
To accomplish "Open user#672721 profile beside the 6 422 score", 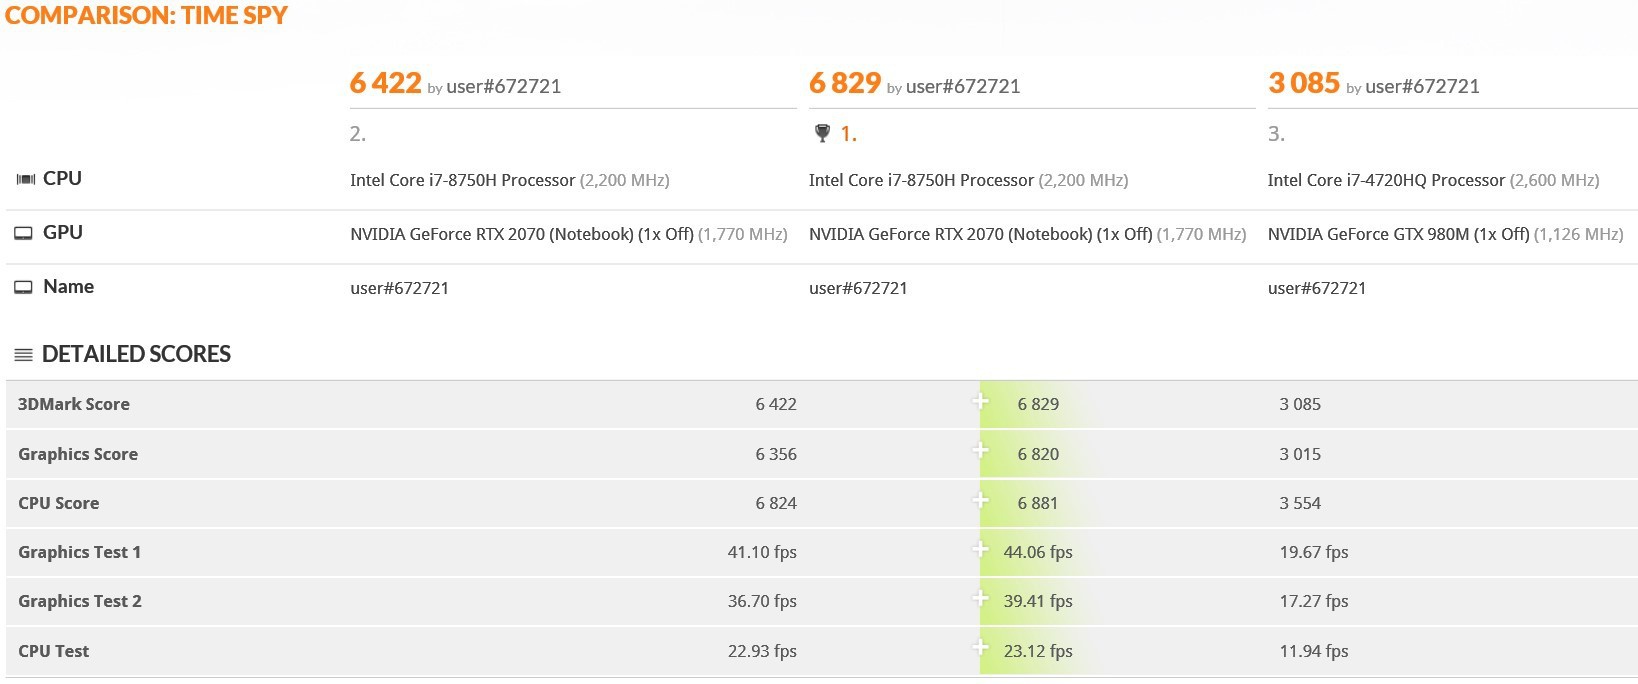I will [503, 87].
